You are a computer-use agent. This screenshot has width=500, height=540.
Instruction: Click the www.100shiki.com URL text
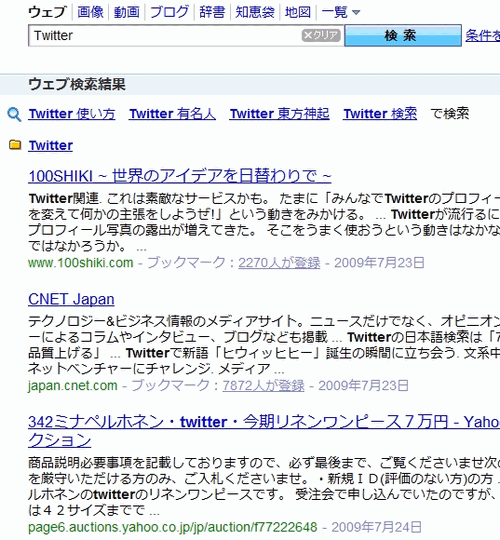click(81, 263)
